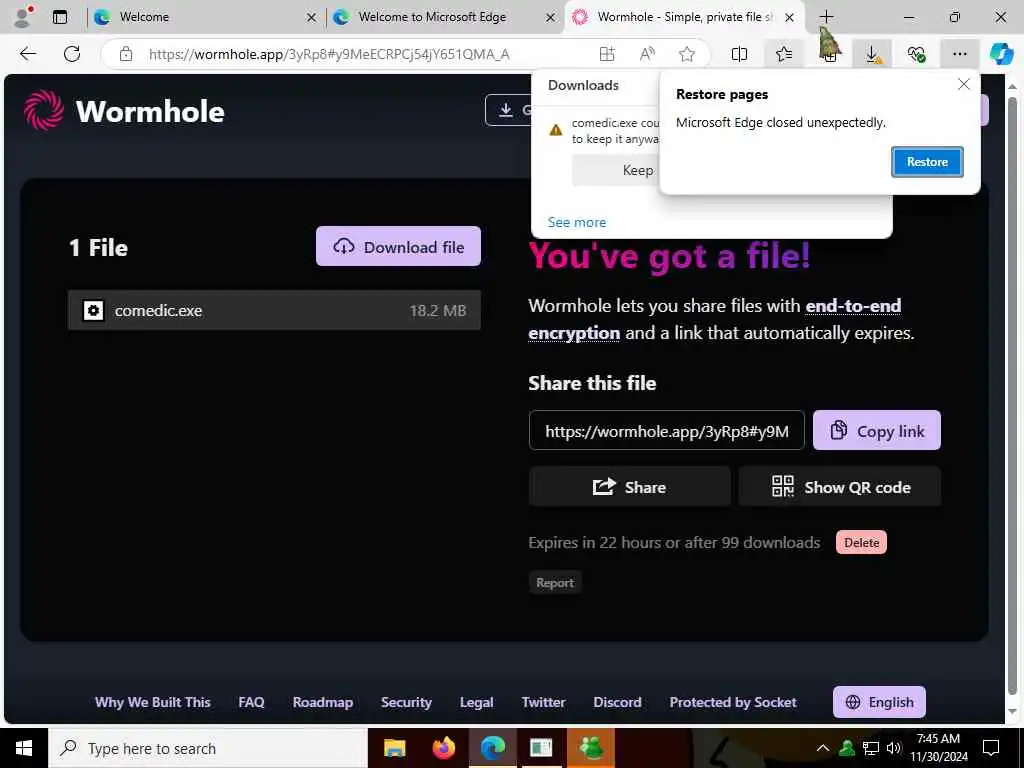Open split screen icon in toolbar

tap(739, 54)
